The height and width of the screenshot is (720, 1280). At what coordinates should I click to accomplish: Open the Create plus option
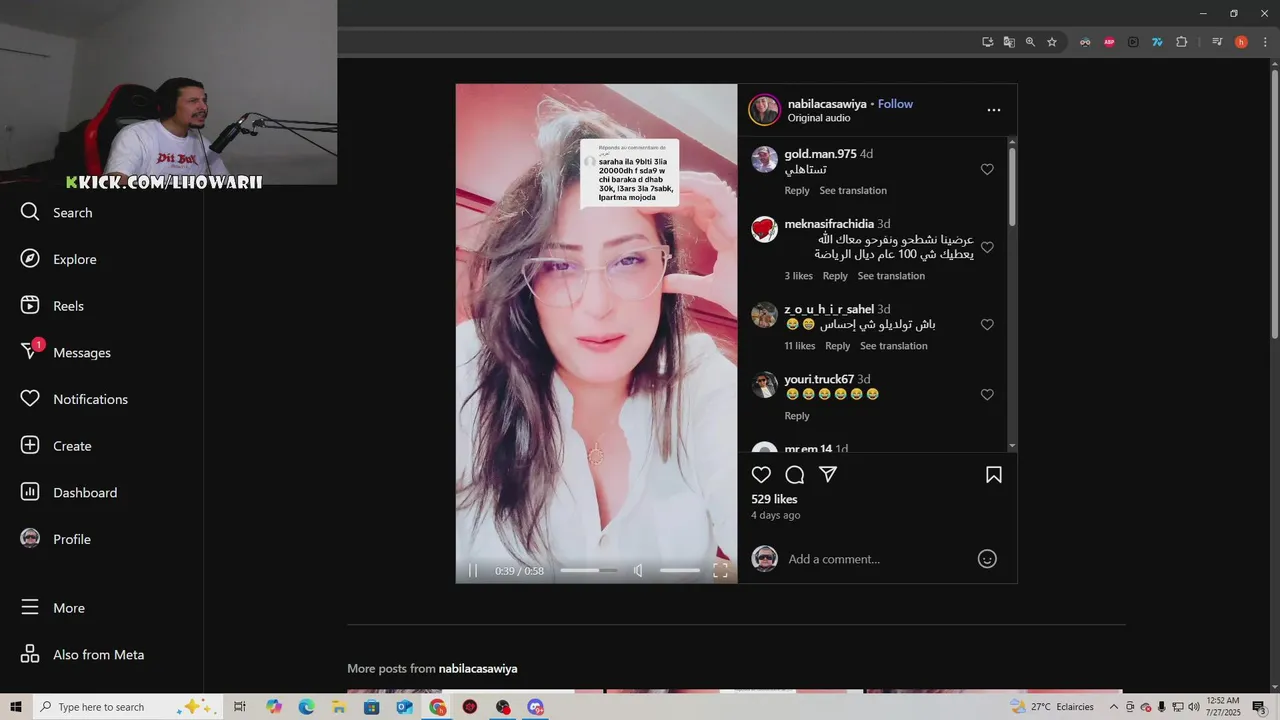click(x=55, y=446)
